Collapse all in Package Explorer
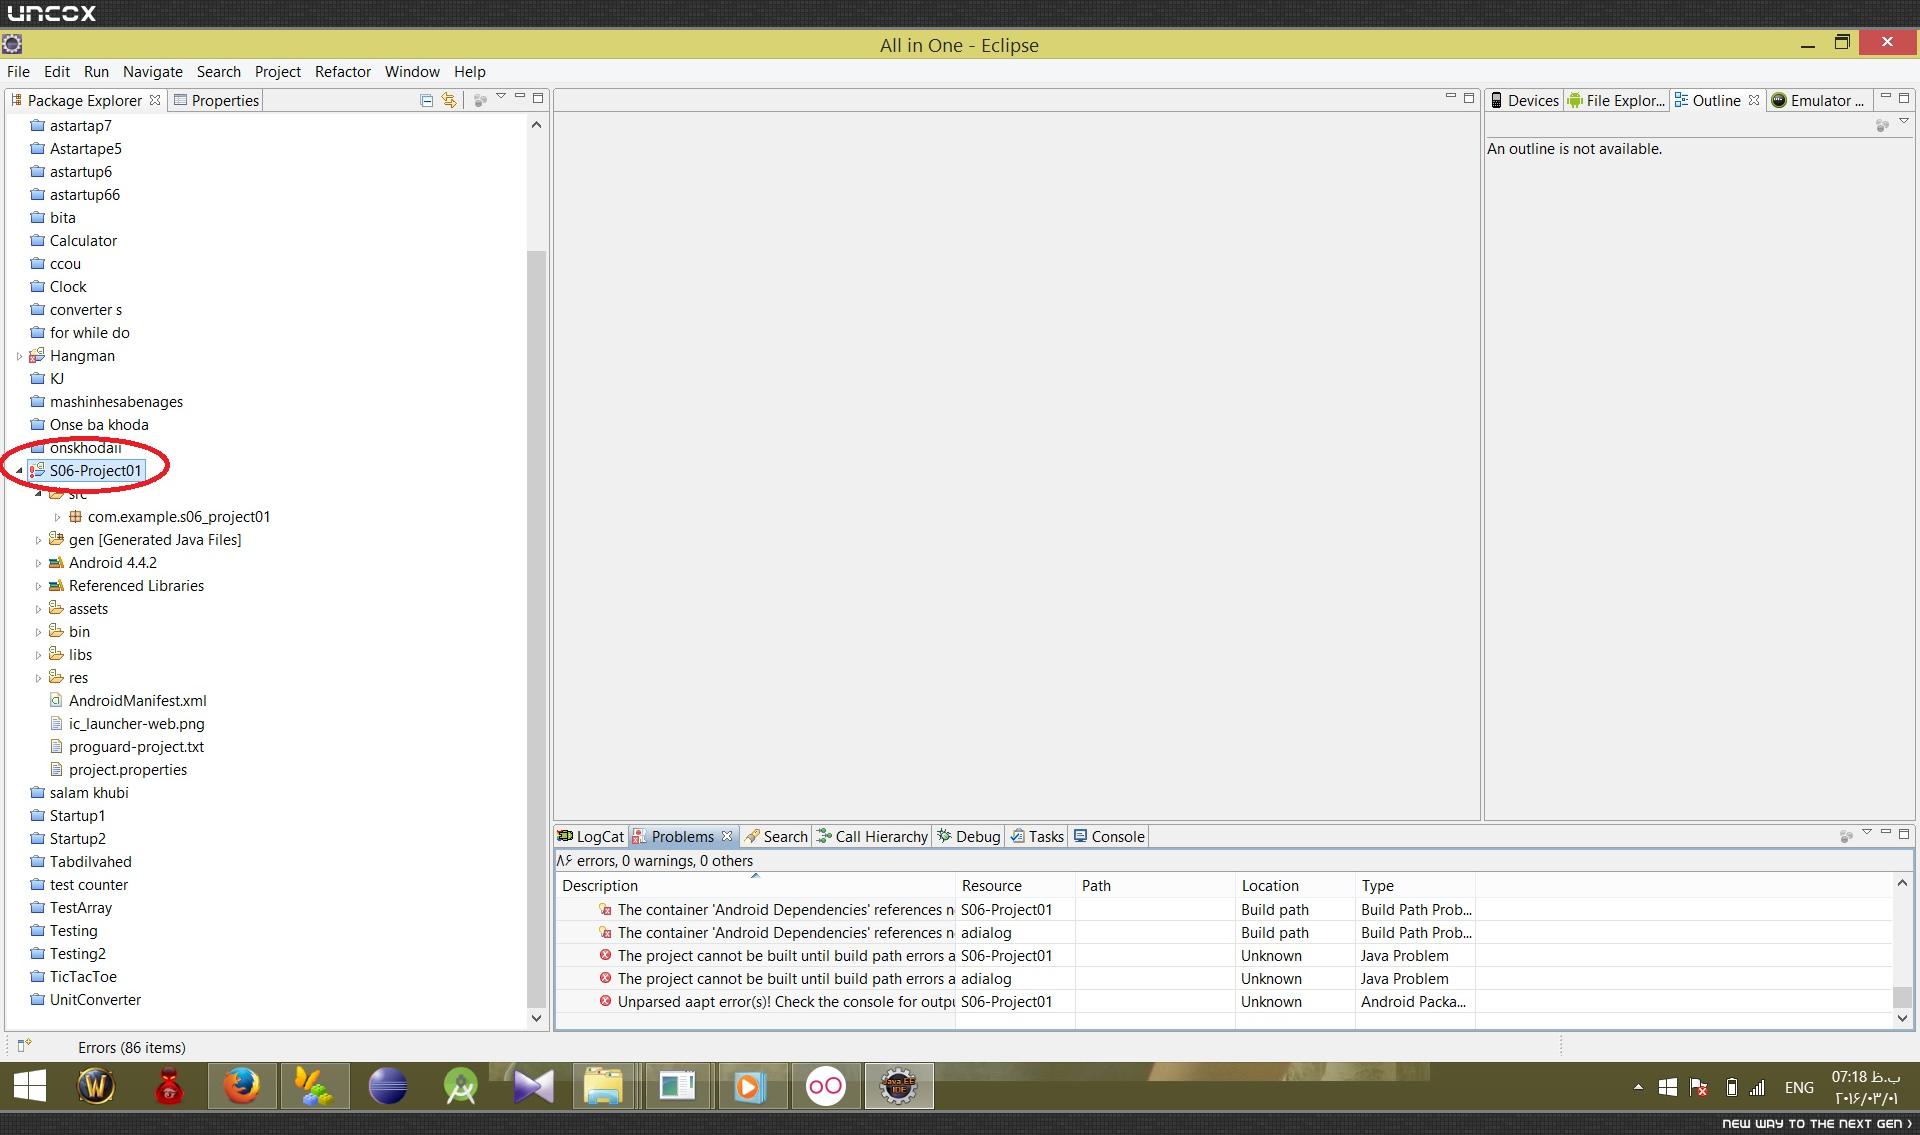The image size is (1920, 1135). tap(427, 100)
